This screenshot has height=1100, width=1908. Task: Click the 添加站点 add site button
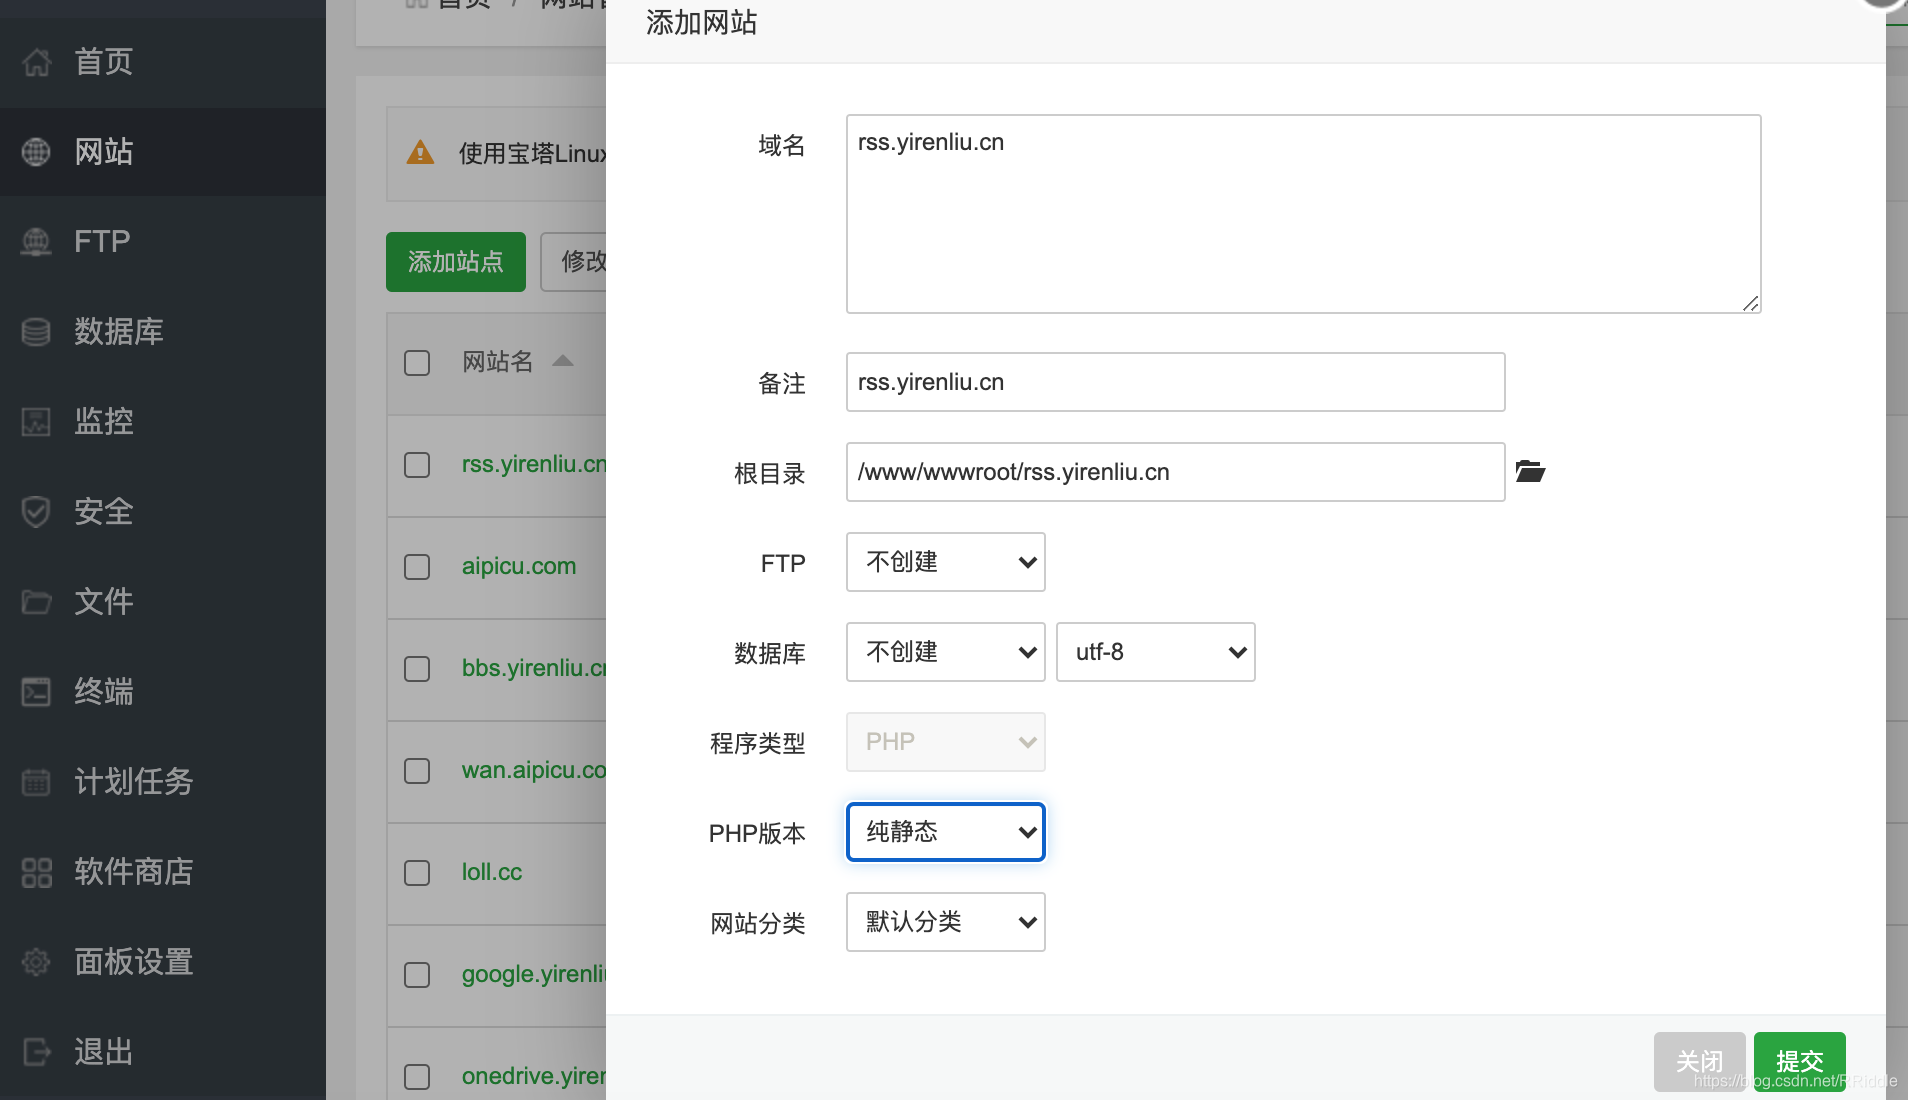coord(455,261)
